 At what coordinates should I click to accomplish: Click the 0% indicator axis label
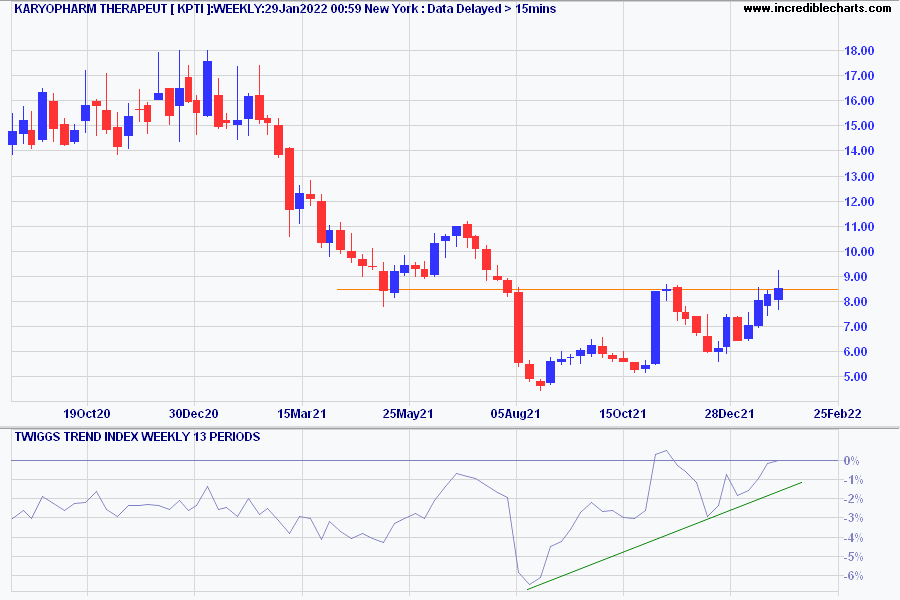(x=851, y=461)
